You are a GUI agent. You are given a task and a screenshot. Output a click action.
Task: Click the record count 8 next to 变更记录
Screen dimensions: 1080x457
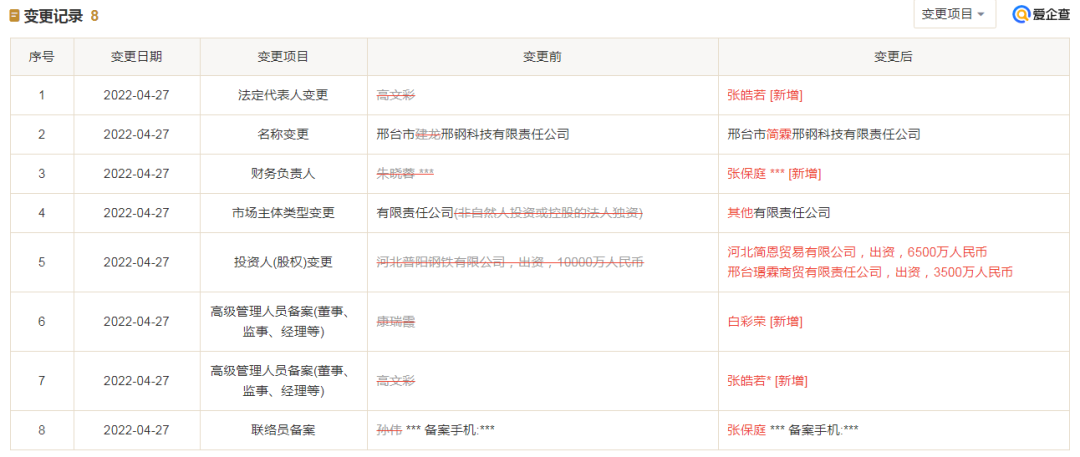(x=94, y=16)
